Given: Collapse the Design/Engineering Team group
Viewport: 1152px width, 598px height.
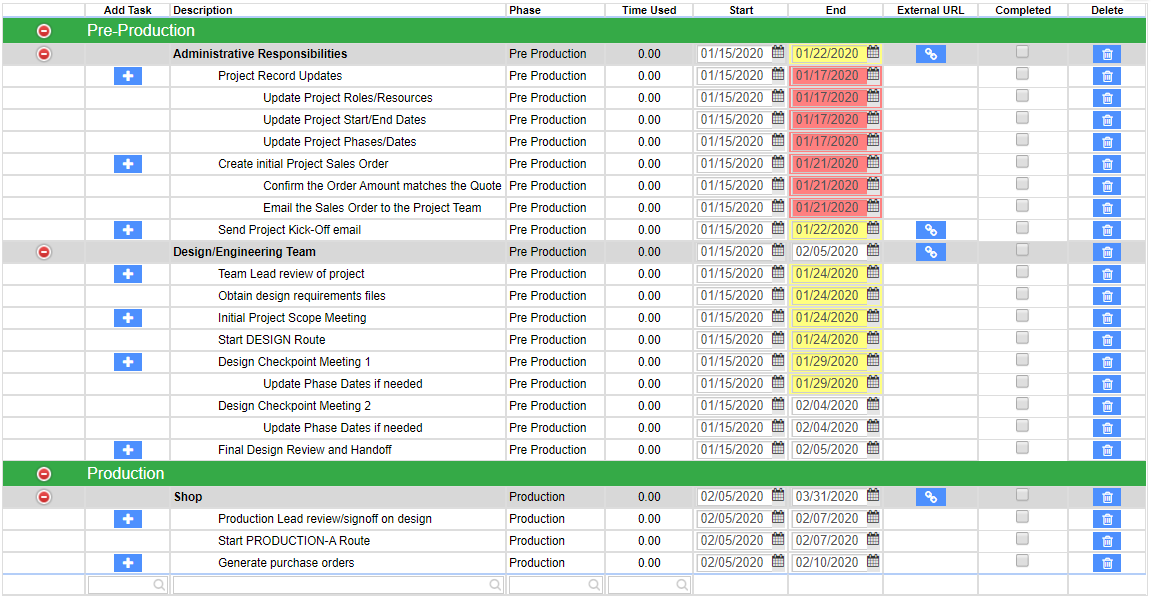Looking at the screenshot, I should click(x=44, y=252).
